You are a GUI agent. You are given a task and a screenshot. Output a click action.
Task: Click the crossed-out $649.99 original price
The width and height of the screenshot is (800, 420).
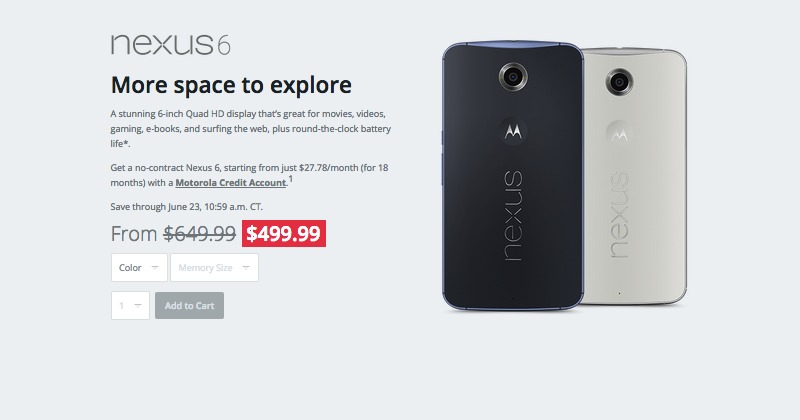tap(199, 234)
